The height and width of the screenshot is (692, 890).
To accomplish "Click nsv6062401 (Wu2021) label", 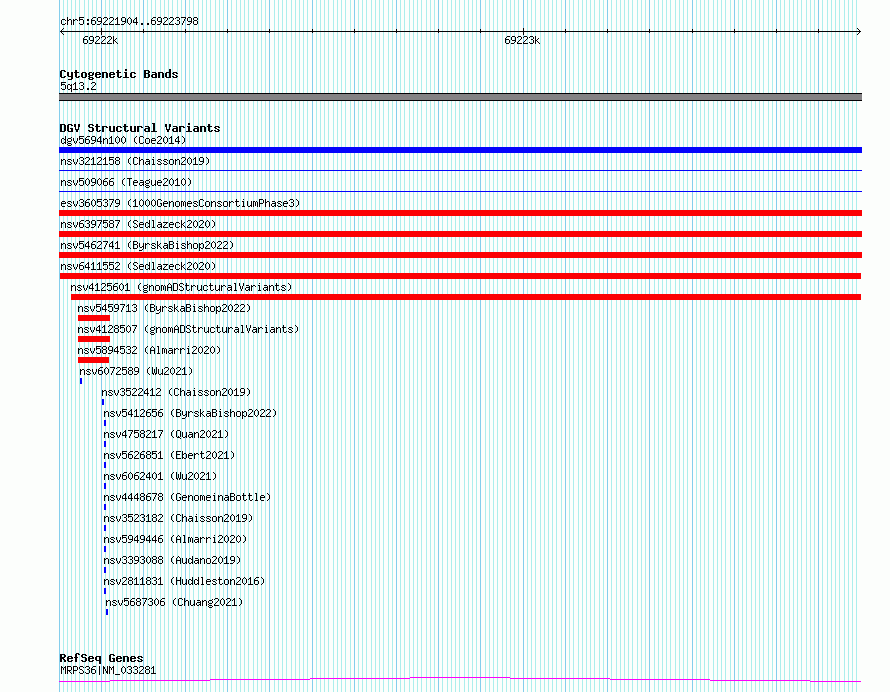I will point(160,476).
